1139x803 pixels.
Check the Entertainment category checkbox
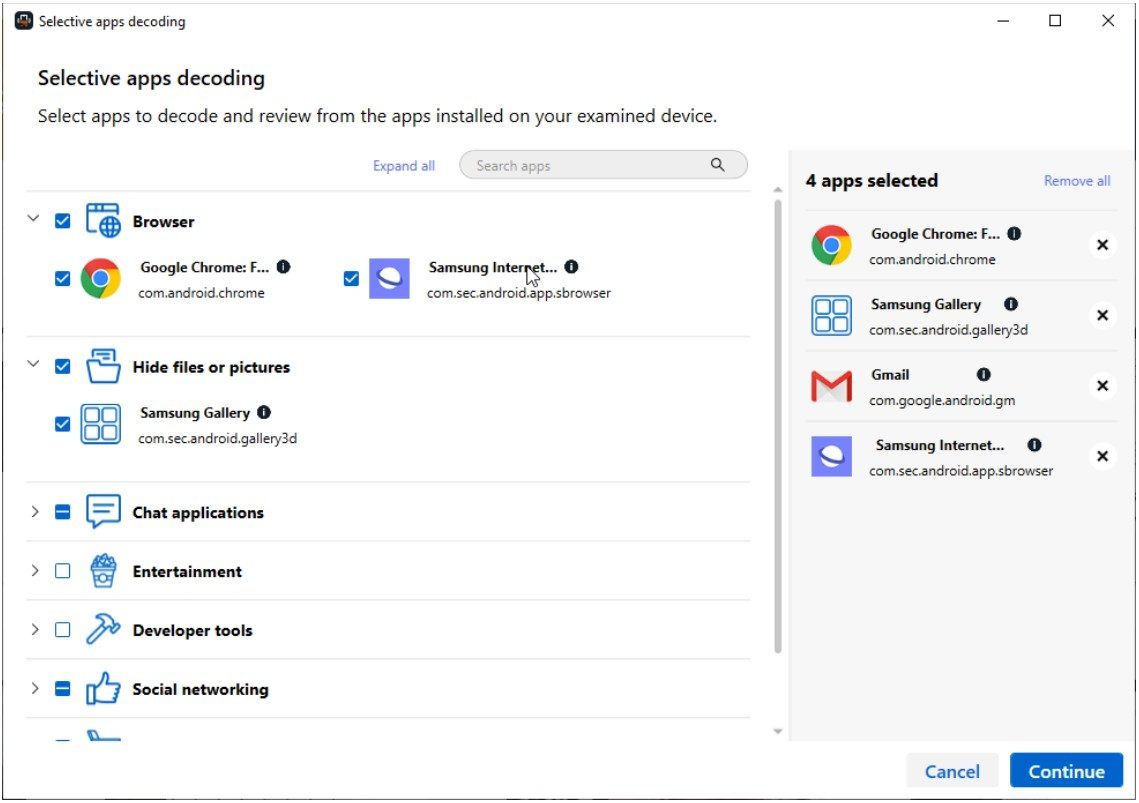pos(62,570)
